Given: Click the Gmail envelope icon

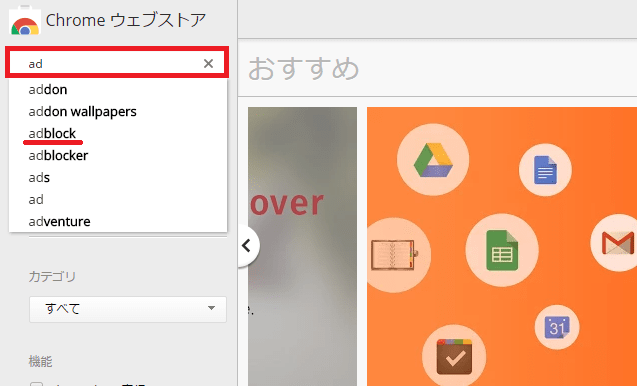Looking at the screenshot, I should 618,242.
